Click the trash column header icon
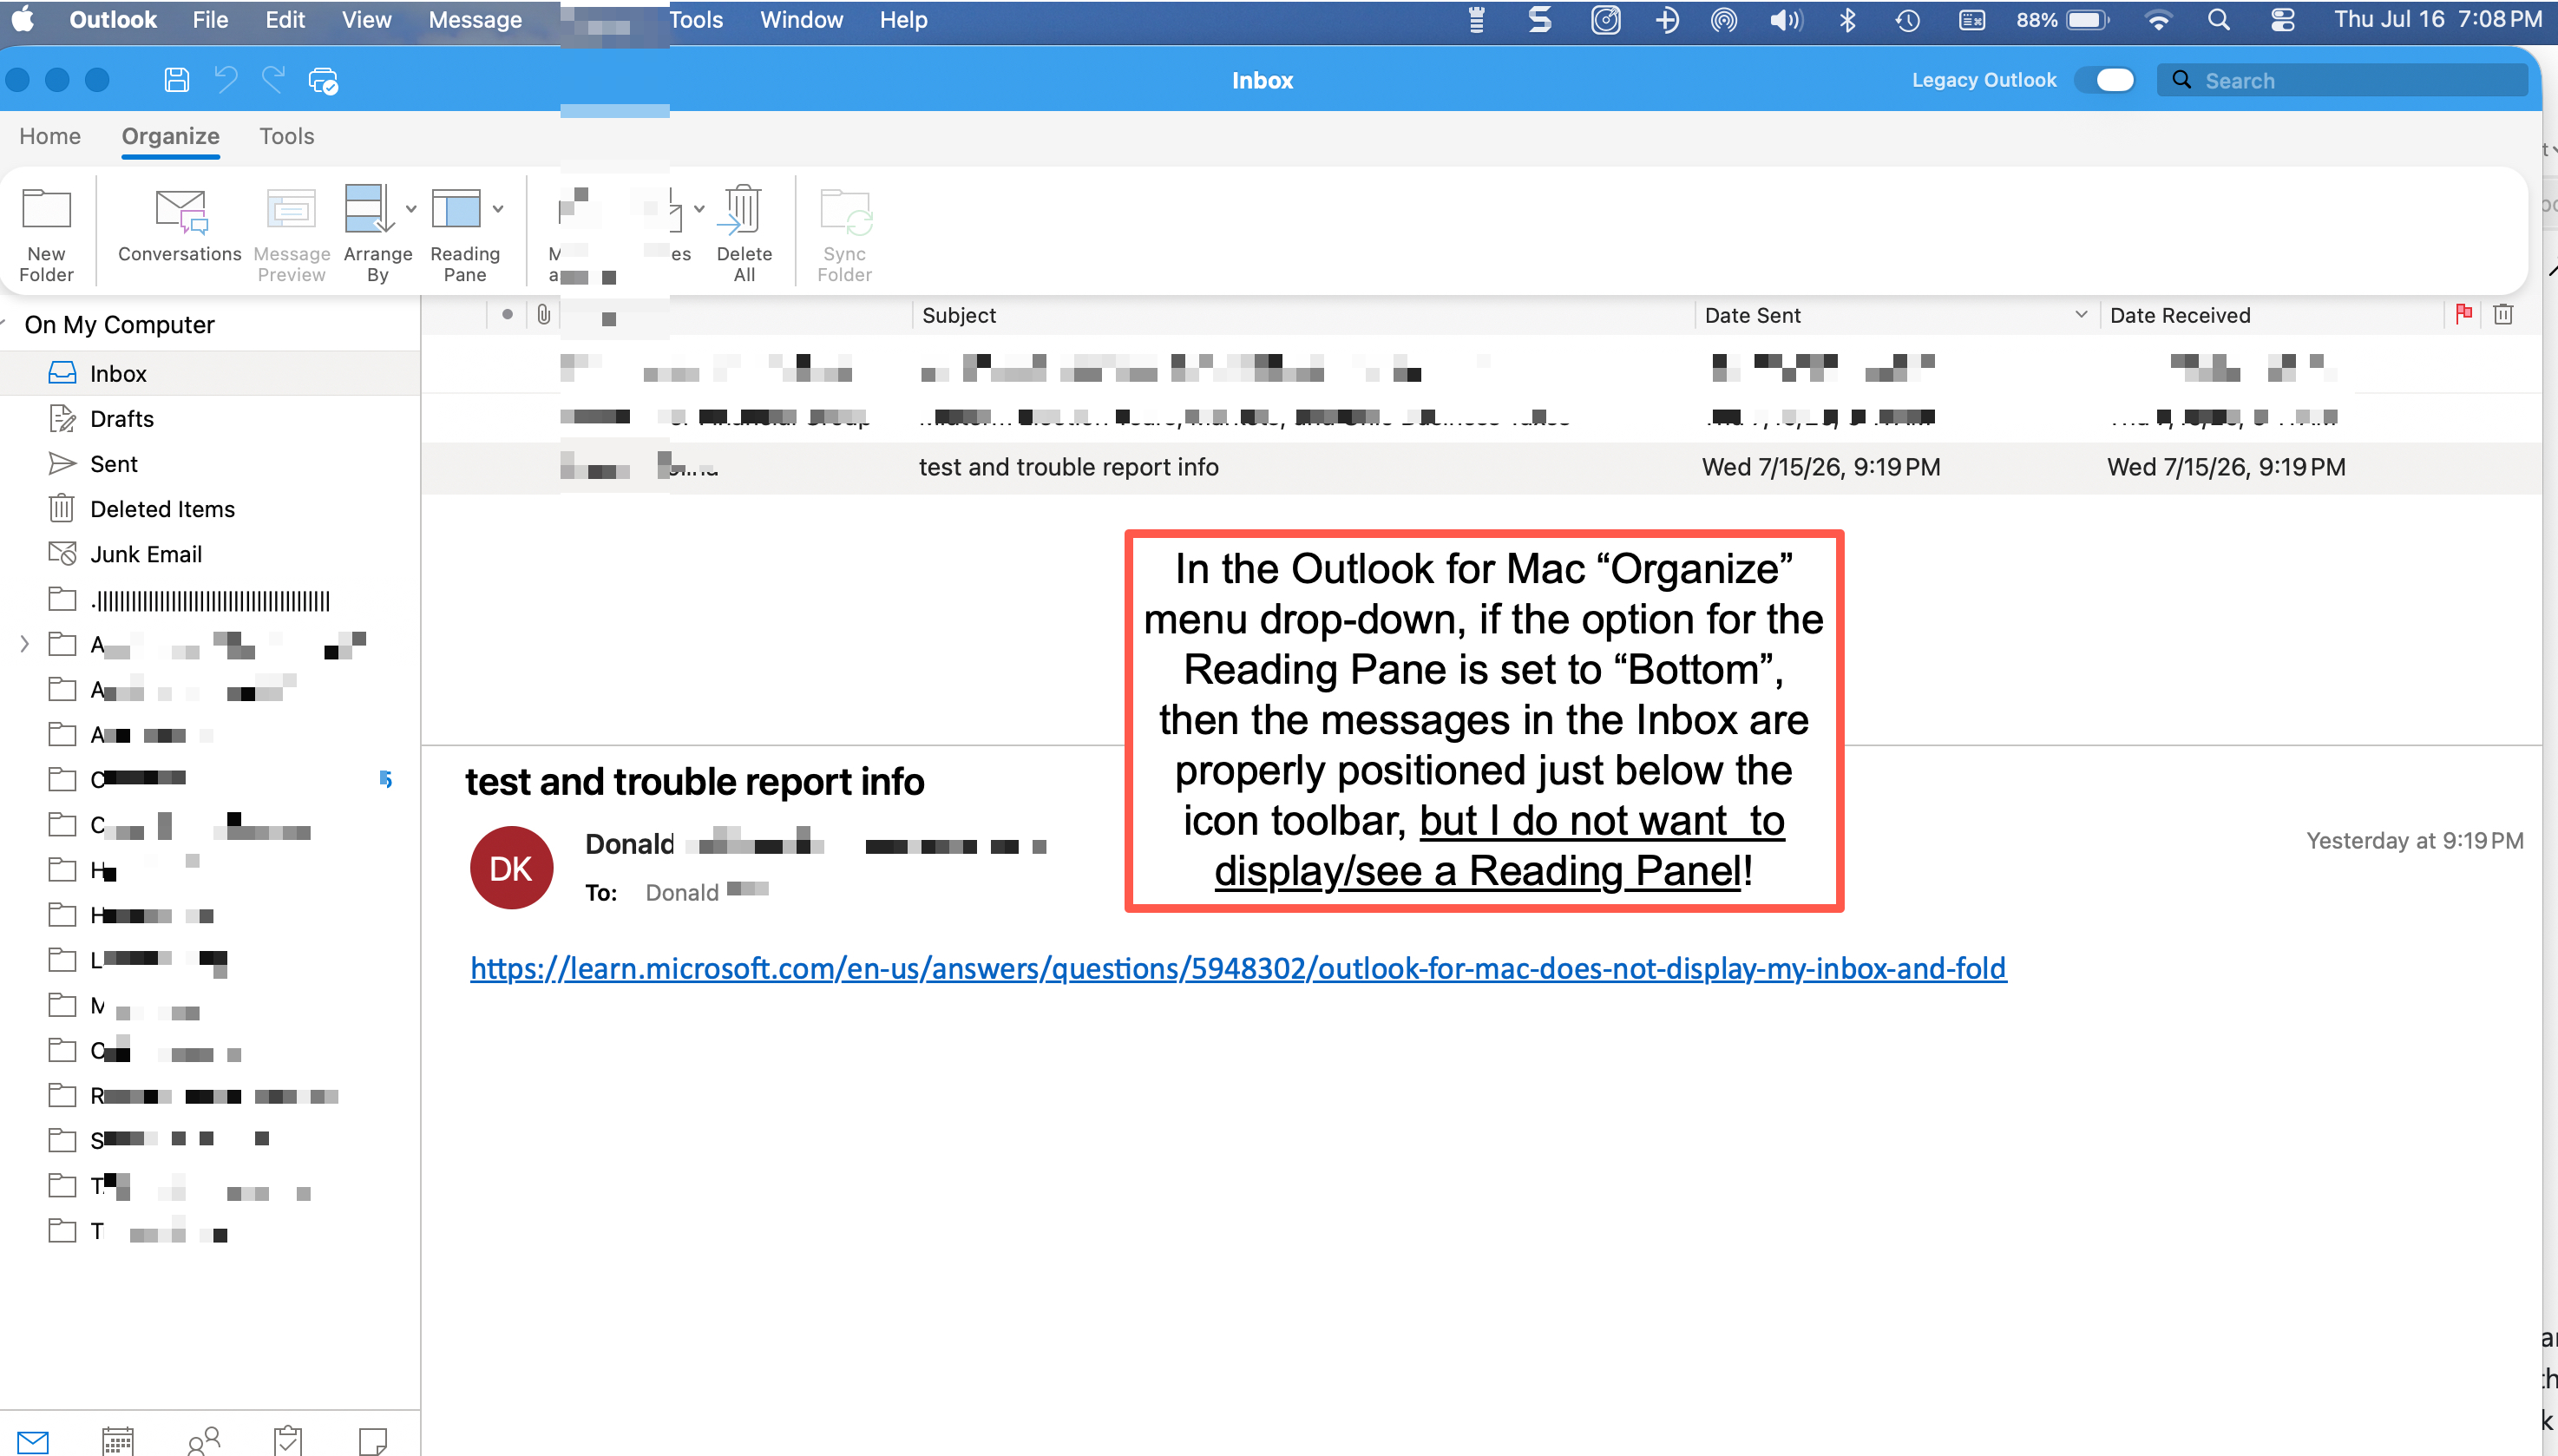 click(x=2503, y=314)
